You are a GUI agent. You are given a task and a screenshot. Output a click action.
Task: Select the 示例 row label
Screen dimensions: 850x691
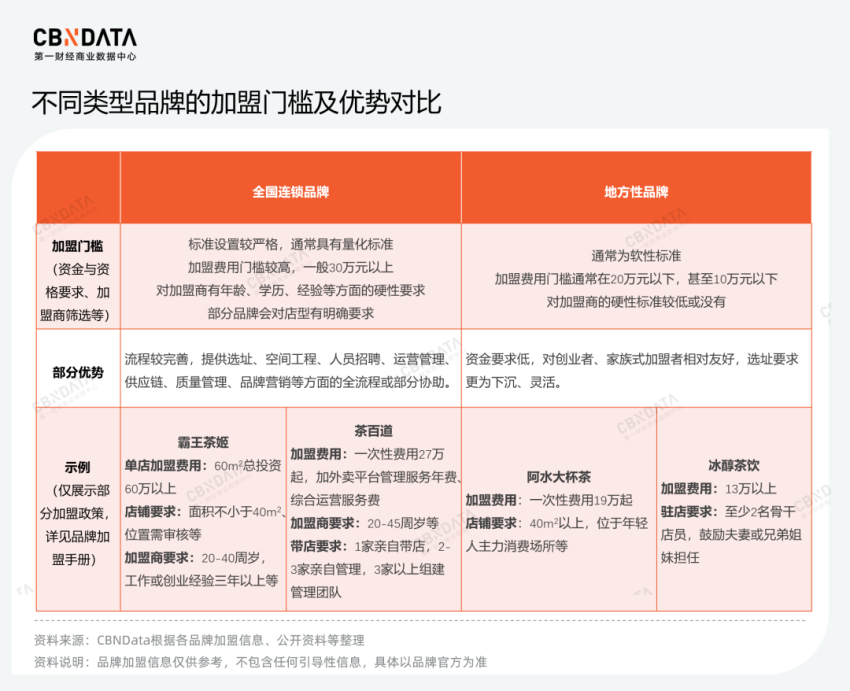click(77, 467)
